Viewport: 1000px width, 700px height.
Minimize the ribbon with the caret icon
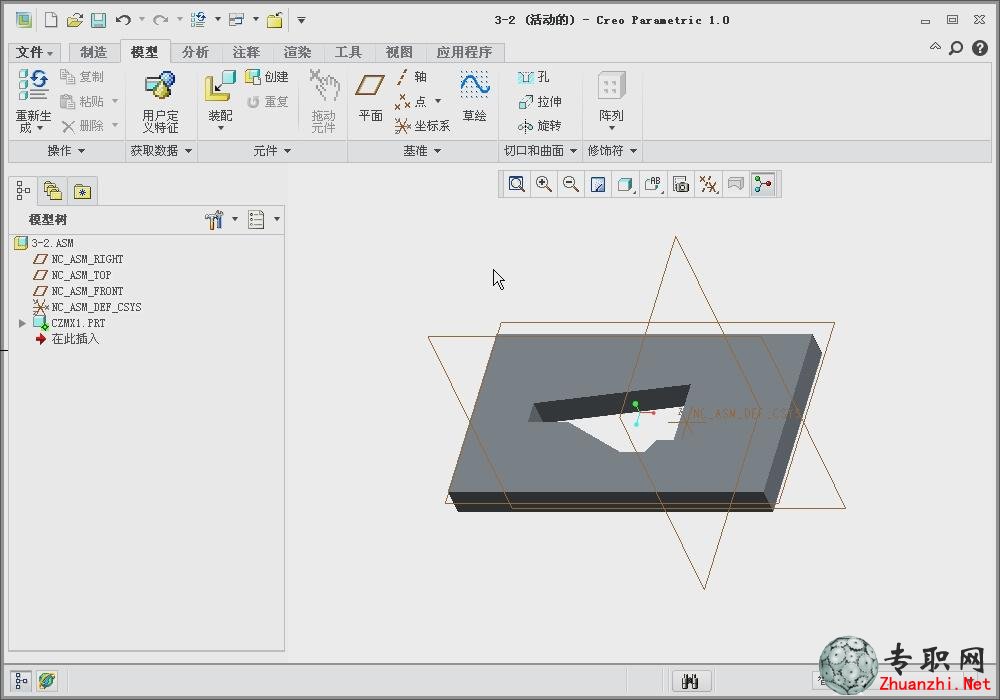935,47
